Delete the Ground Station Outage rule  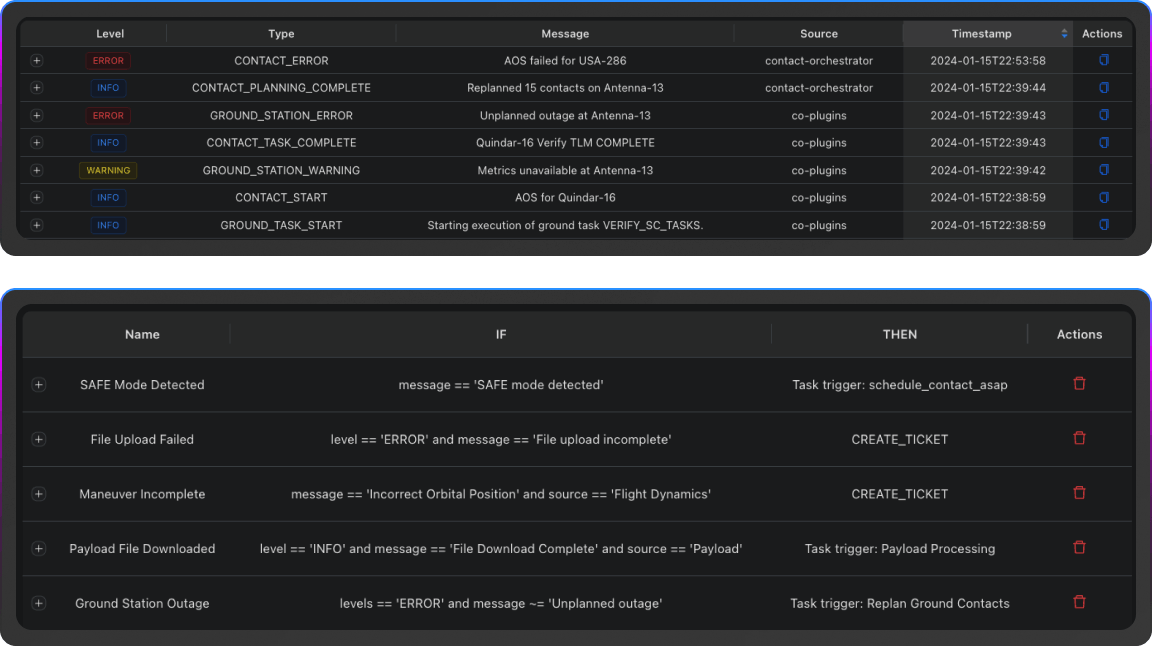tap(1079, 602)
